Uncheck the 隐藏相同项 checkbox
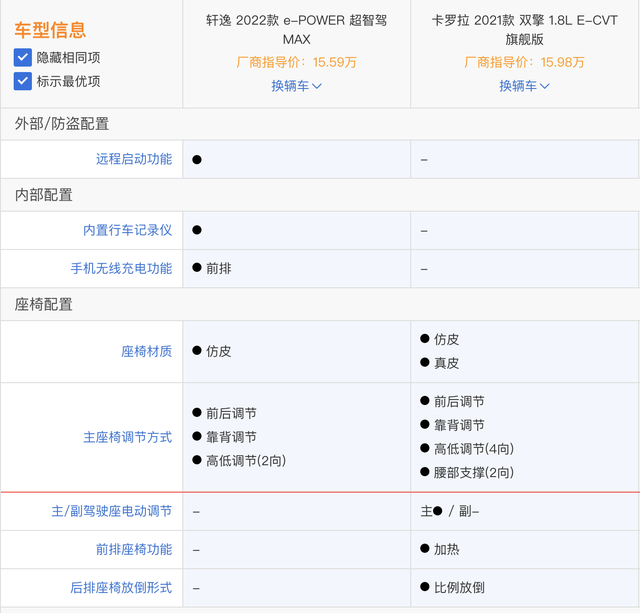 [x=22, y=58]
